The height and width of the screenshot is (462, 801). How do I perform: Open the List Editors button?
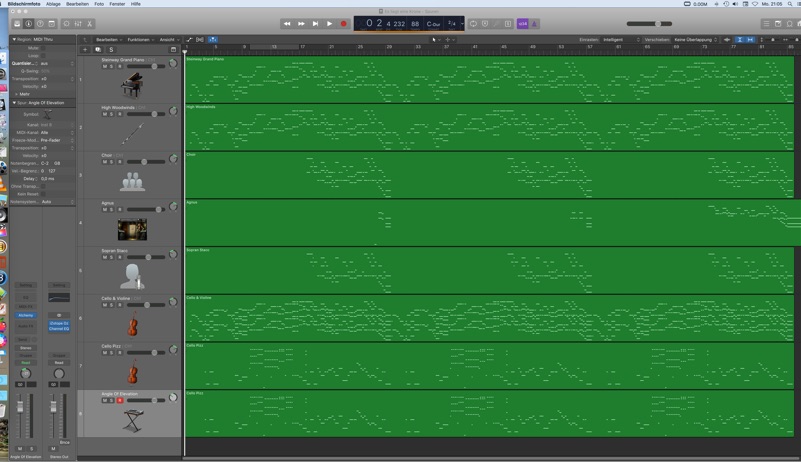pyautogui.click(x=766, y=24)
